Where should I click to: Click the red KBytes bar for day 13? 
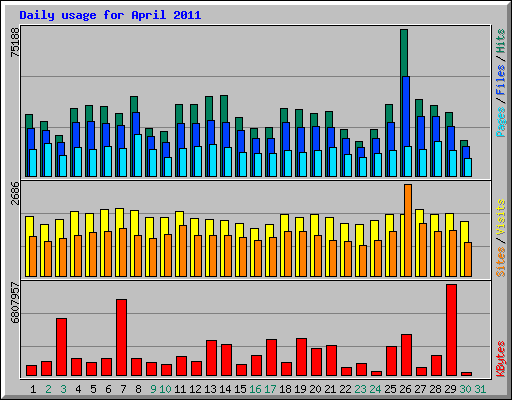(x=211, y=358)
